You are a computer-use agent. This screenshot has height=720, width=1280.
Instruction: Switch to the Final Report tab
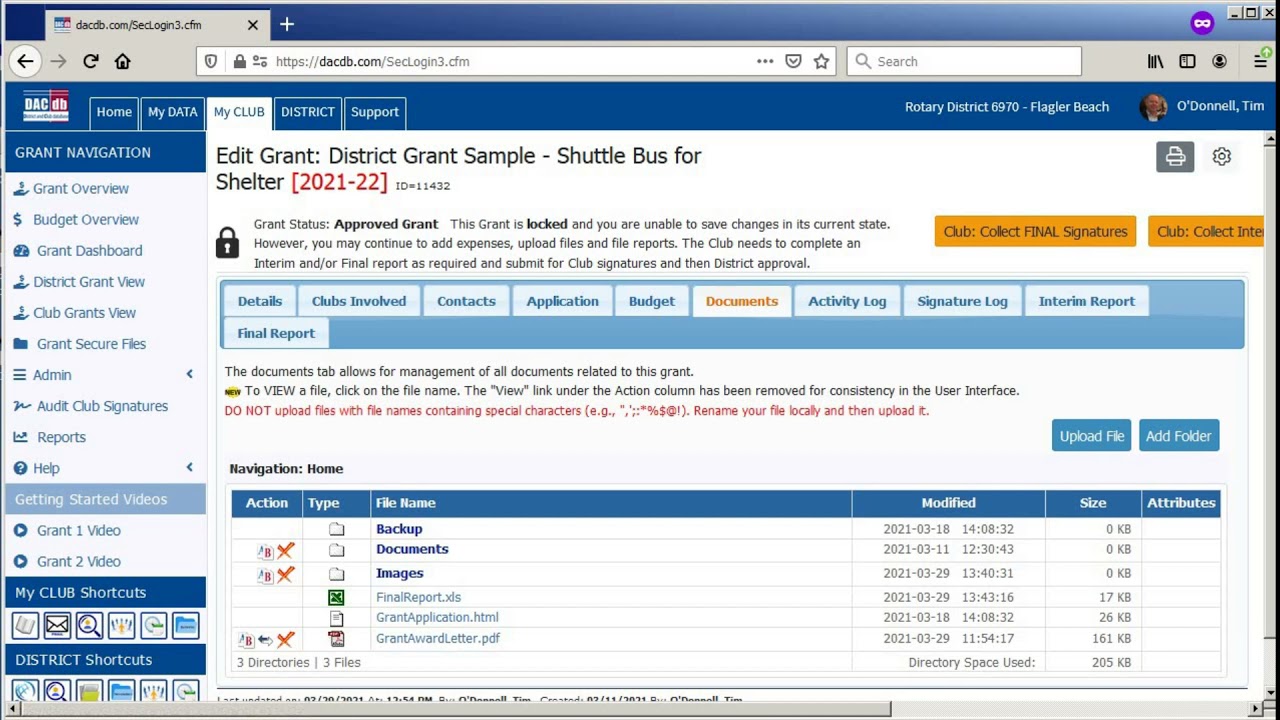point(276,333)
